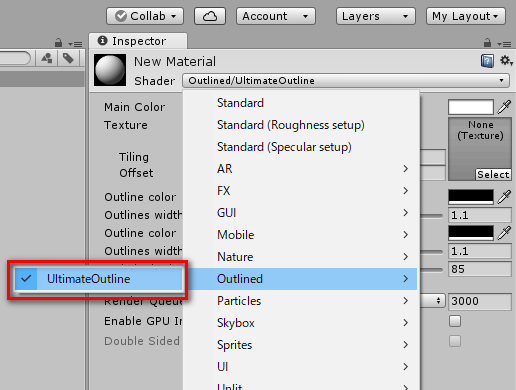Open the material help reference icon
Viewport: 516px width, 390px height.
coord(487,61)
